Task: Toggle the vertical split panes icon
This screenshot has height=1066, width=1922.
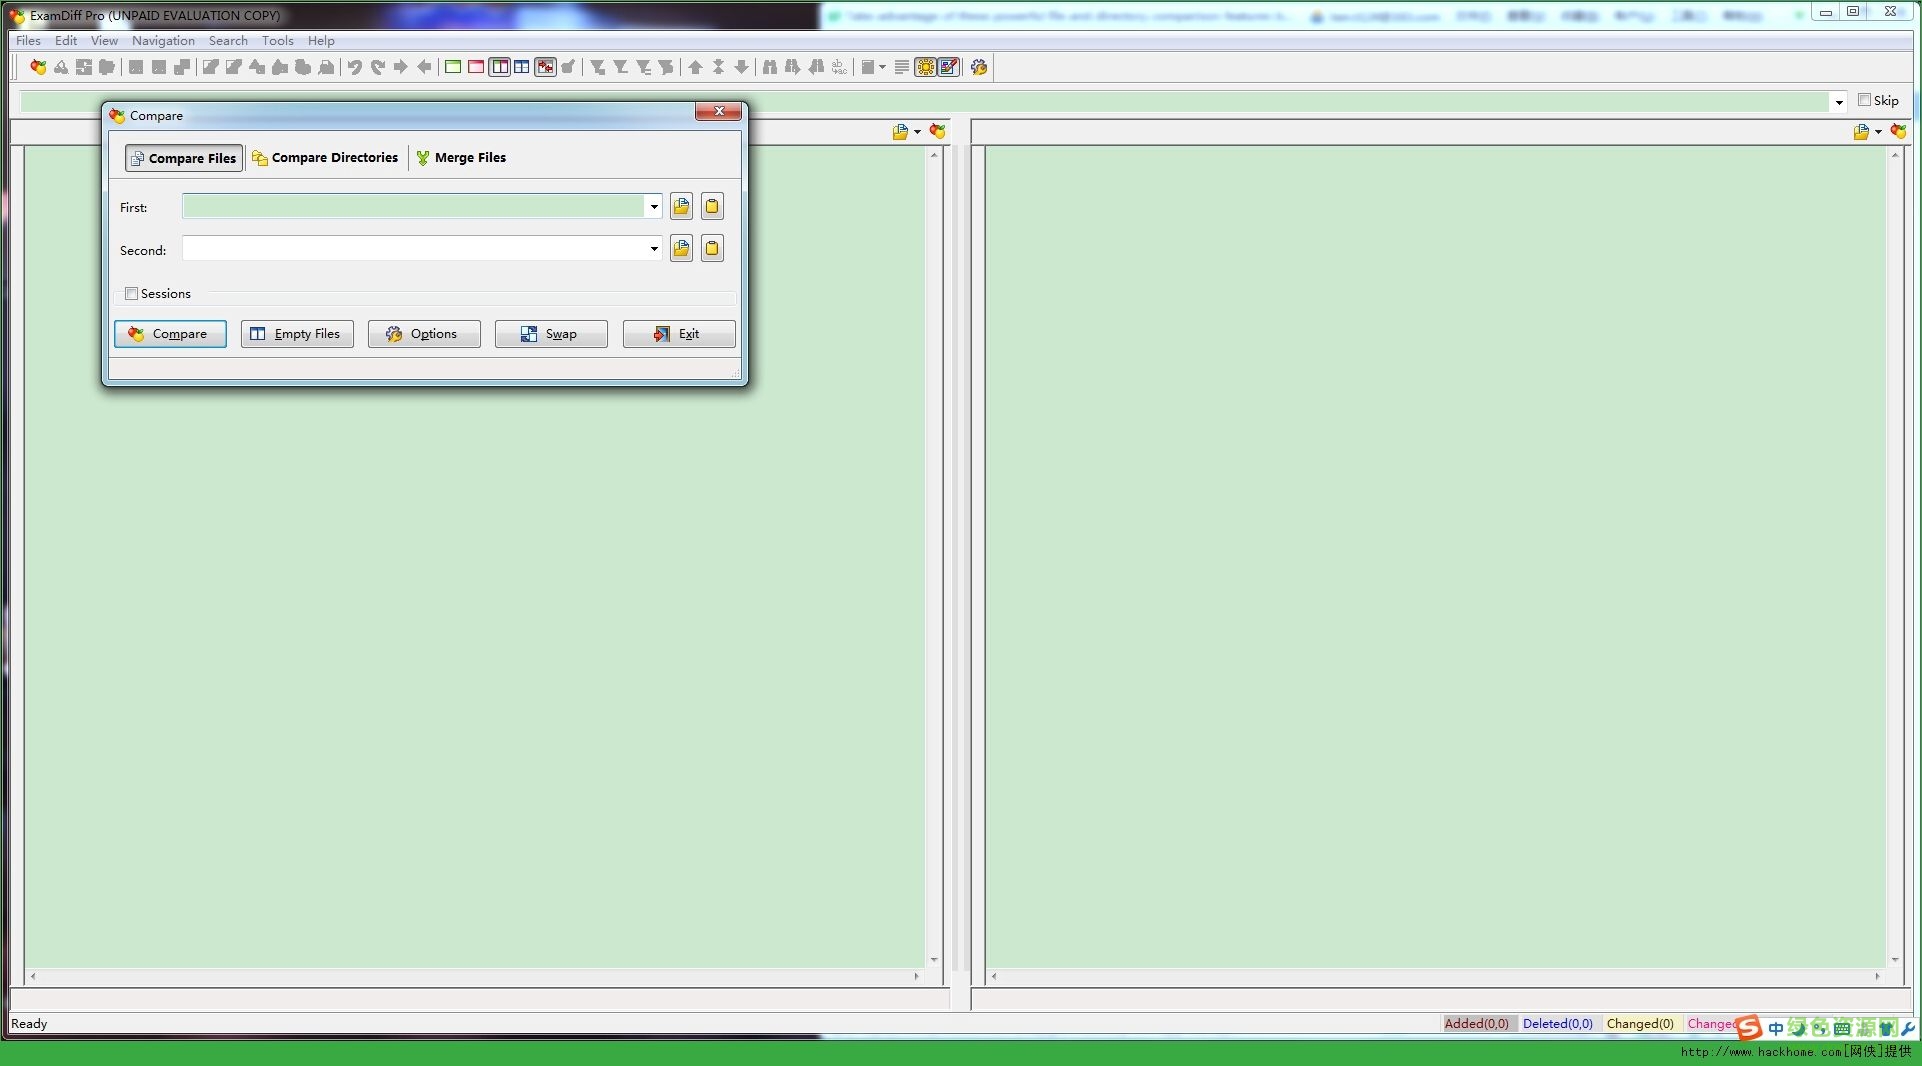Action: [499, 67]
